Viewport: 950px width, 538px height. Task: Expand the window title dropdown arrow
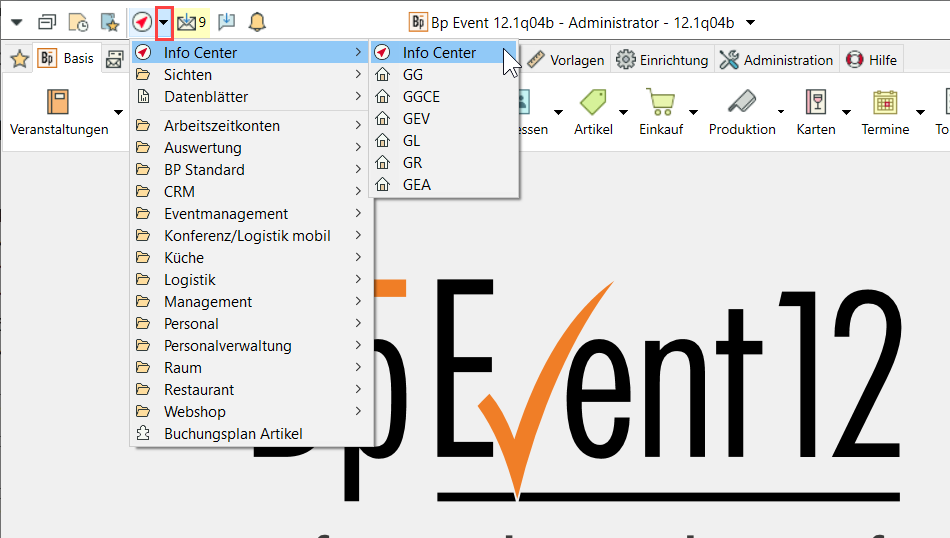[751, 22]
